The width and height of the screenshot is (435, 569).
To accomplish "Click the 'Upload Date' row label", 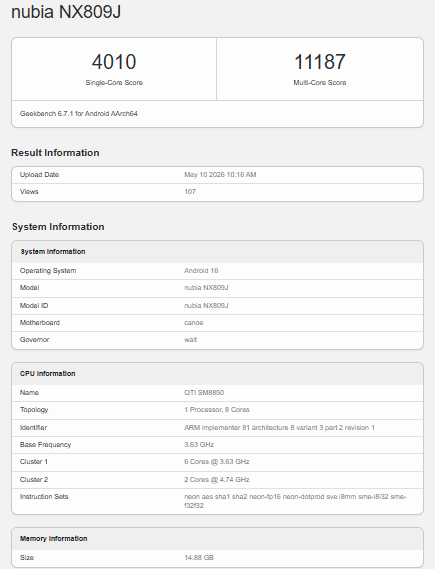I will [x=39, y=175].
